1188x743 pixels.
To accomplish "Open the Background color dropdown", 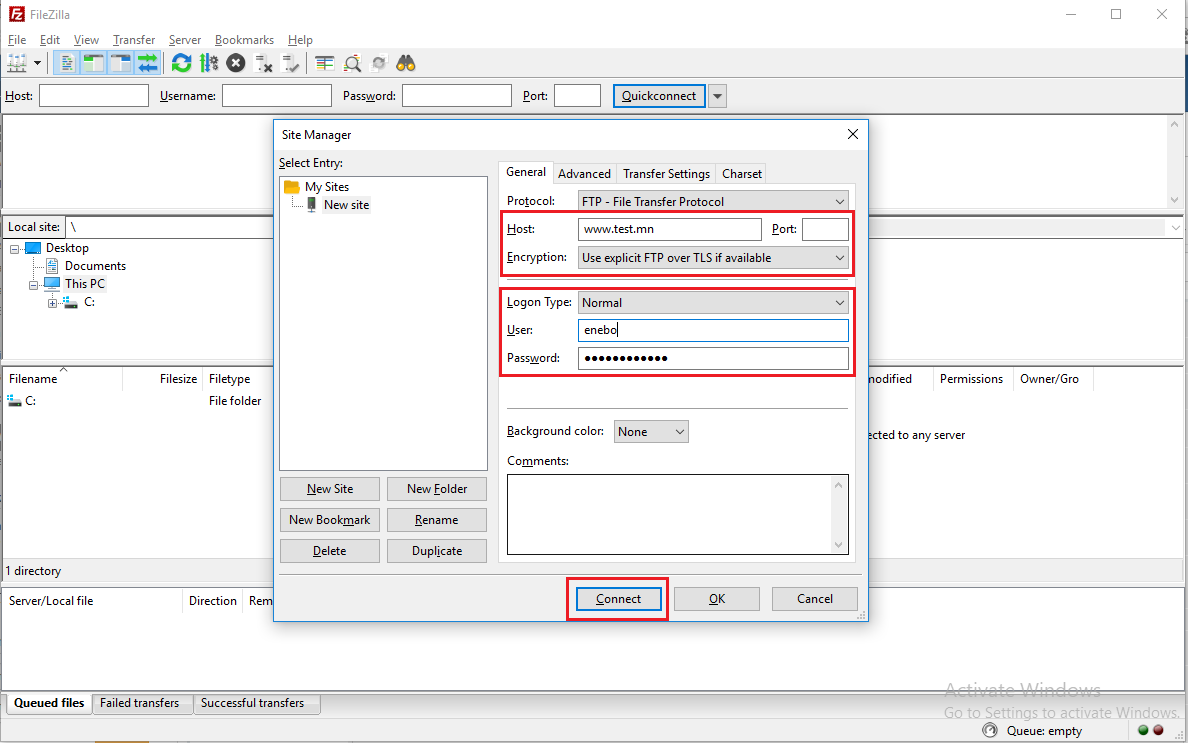I will (x=651, y=432).
